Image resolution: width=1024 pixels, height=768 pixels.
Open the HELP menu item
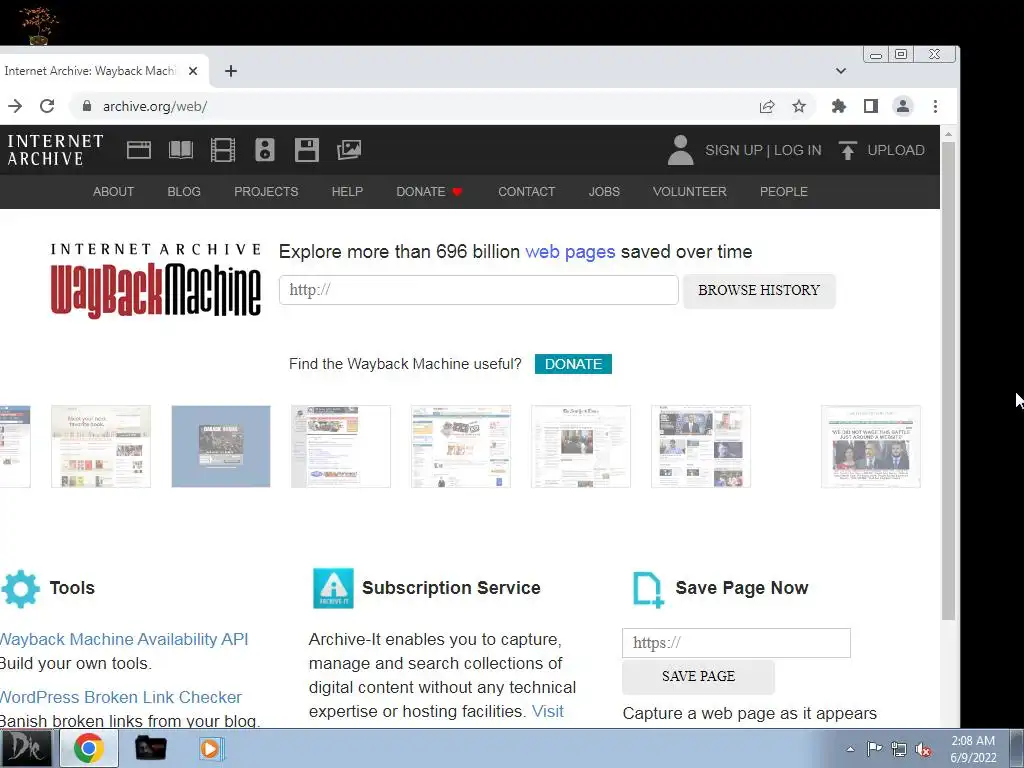point(347,191)
